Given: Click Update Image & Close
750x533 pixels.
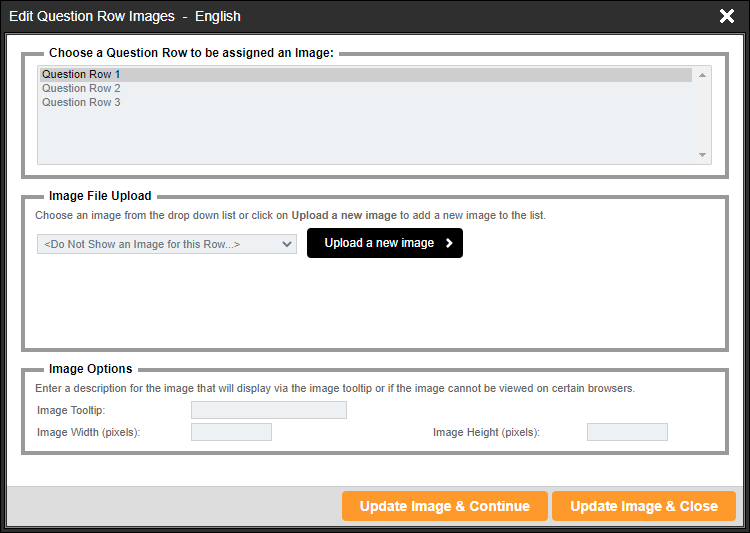Looking at the screenshot, I should click(644, 506).
